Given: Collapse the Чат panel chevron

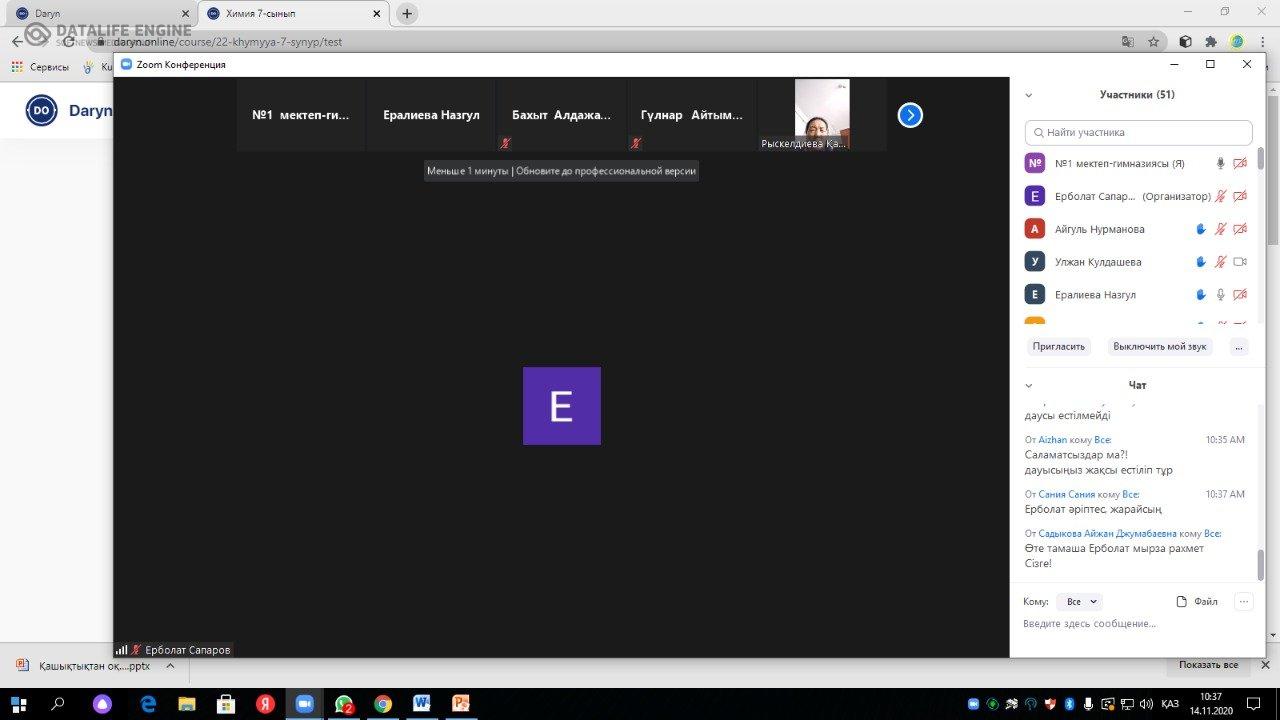Looking at the screenshot, I should click(x=1029, y=385).
